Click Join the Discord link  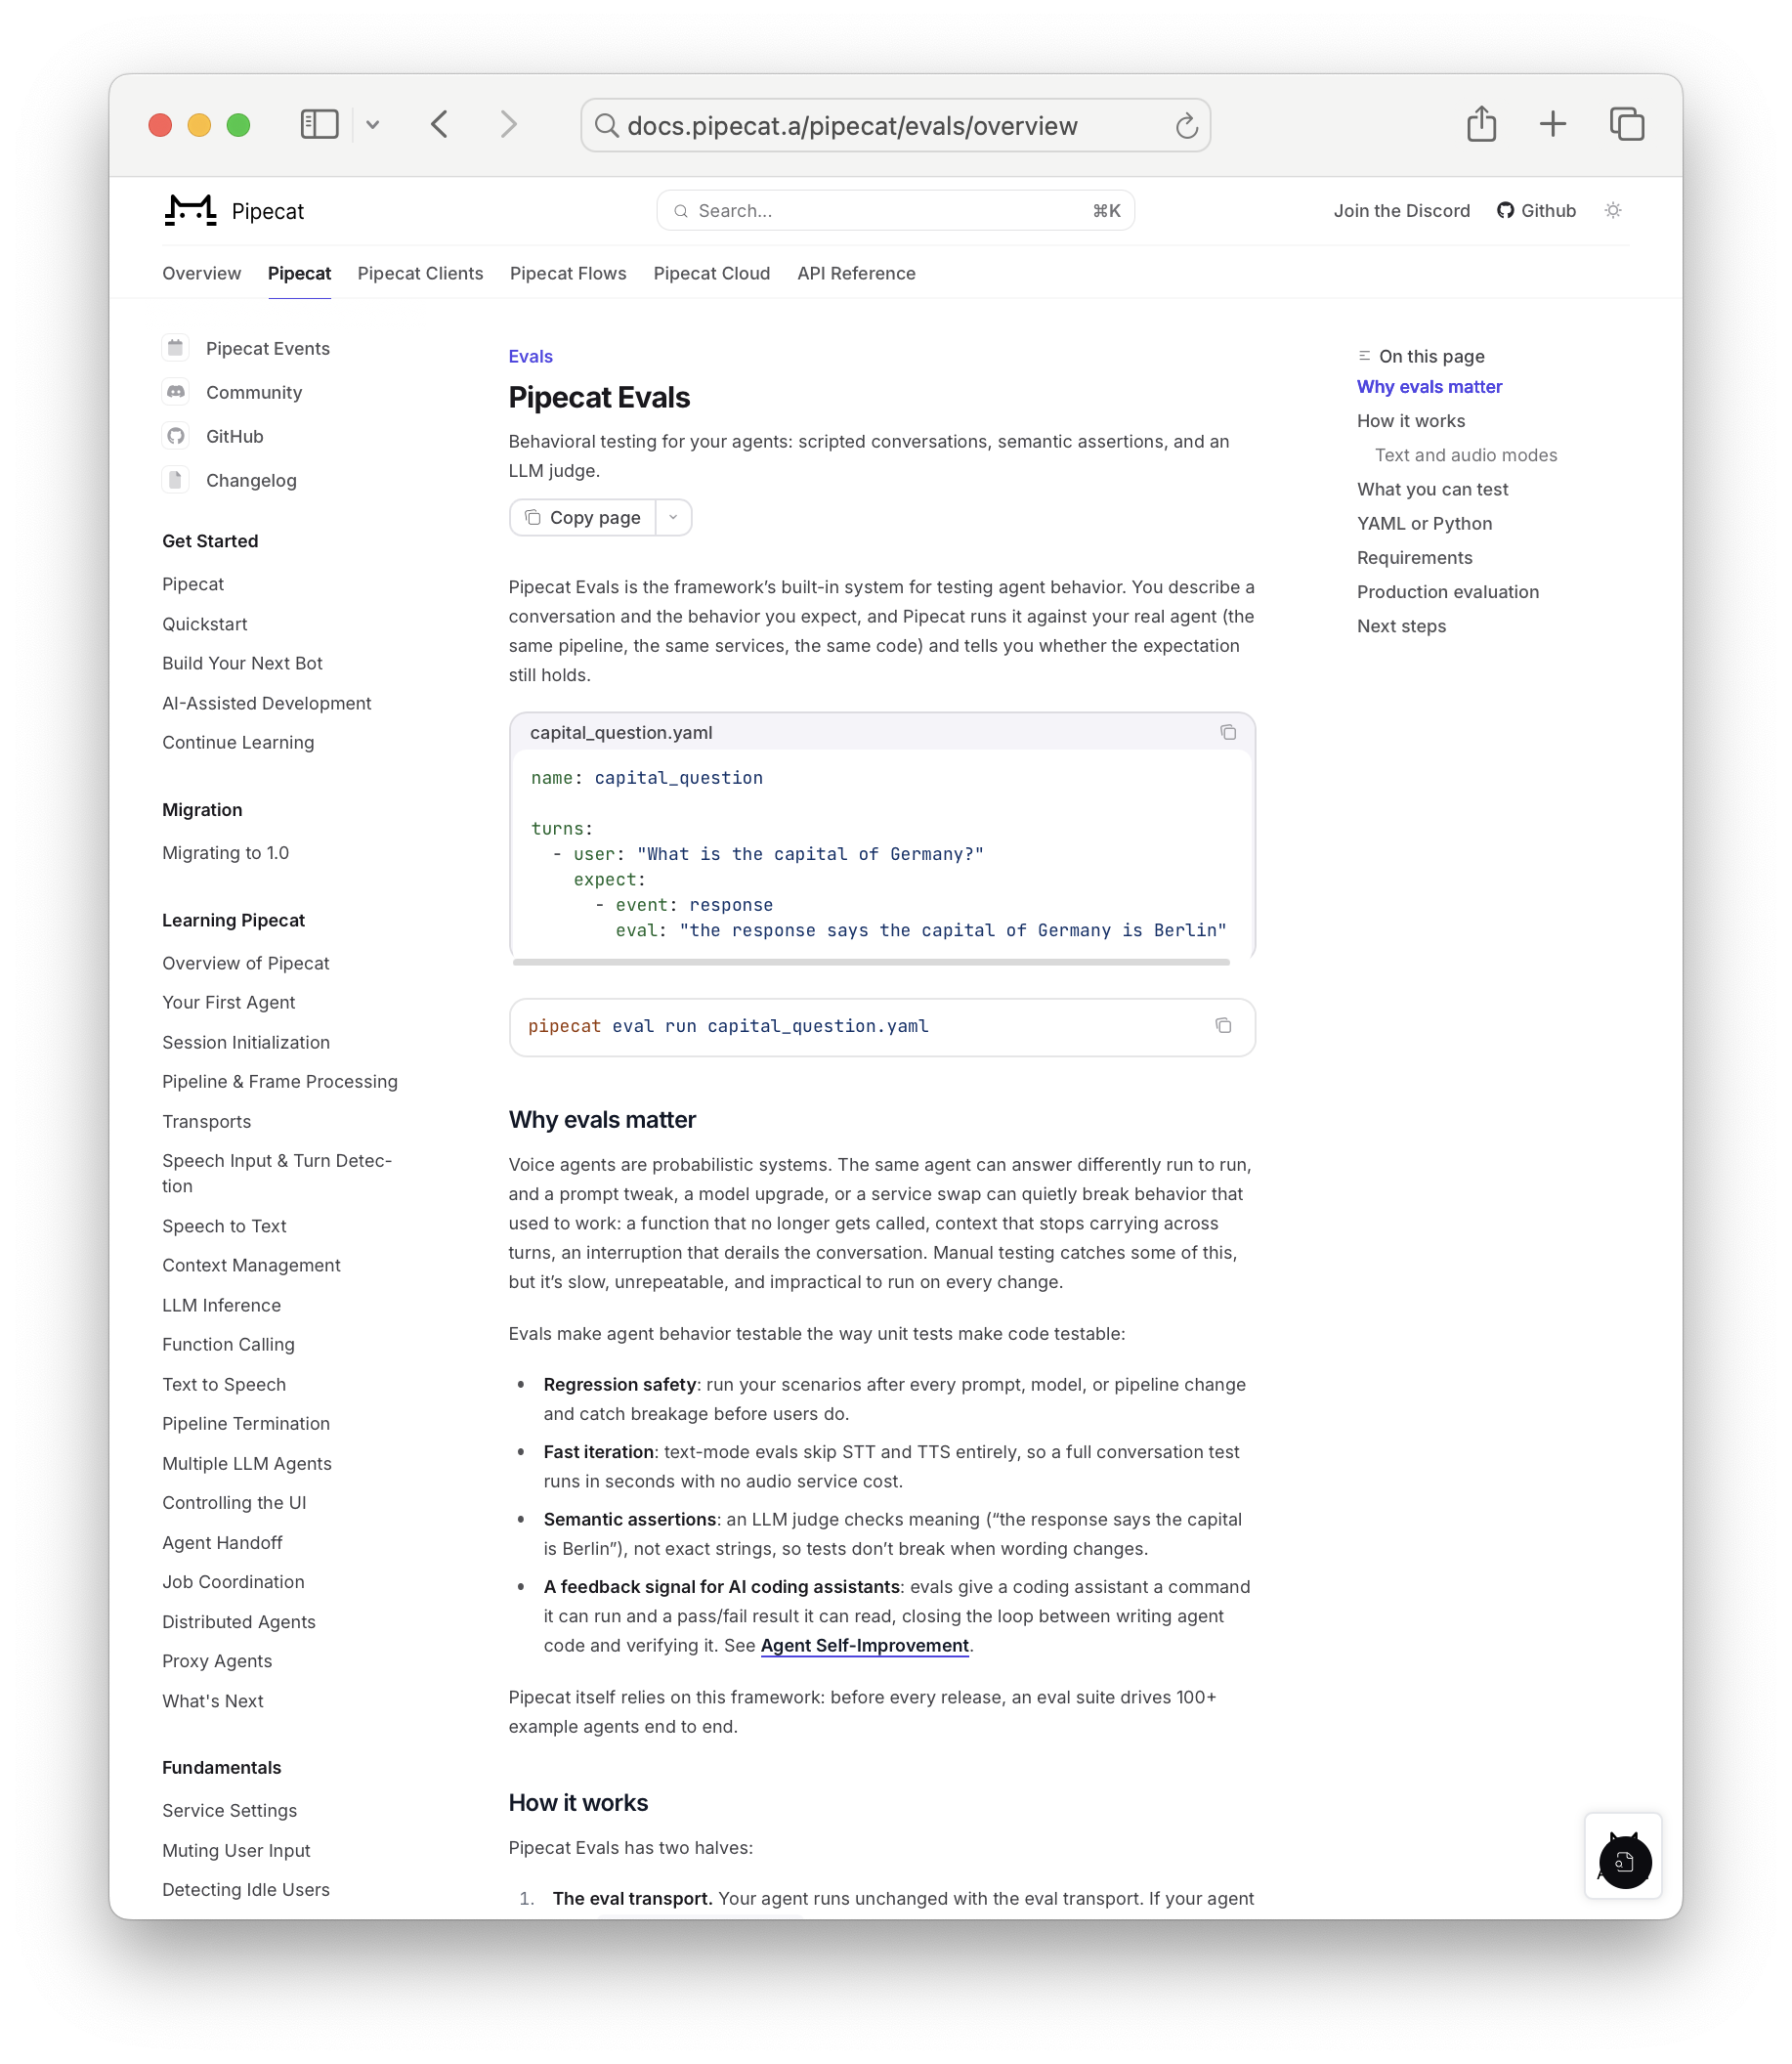coord(1401,210)
